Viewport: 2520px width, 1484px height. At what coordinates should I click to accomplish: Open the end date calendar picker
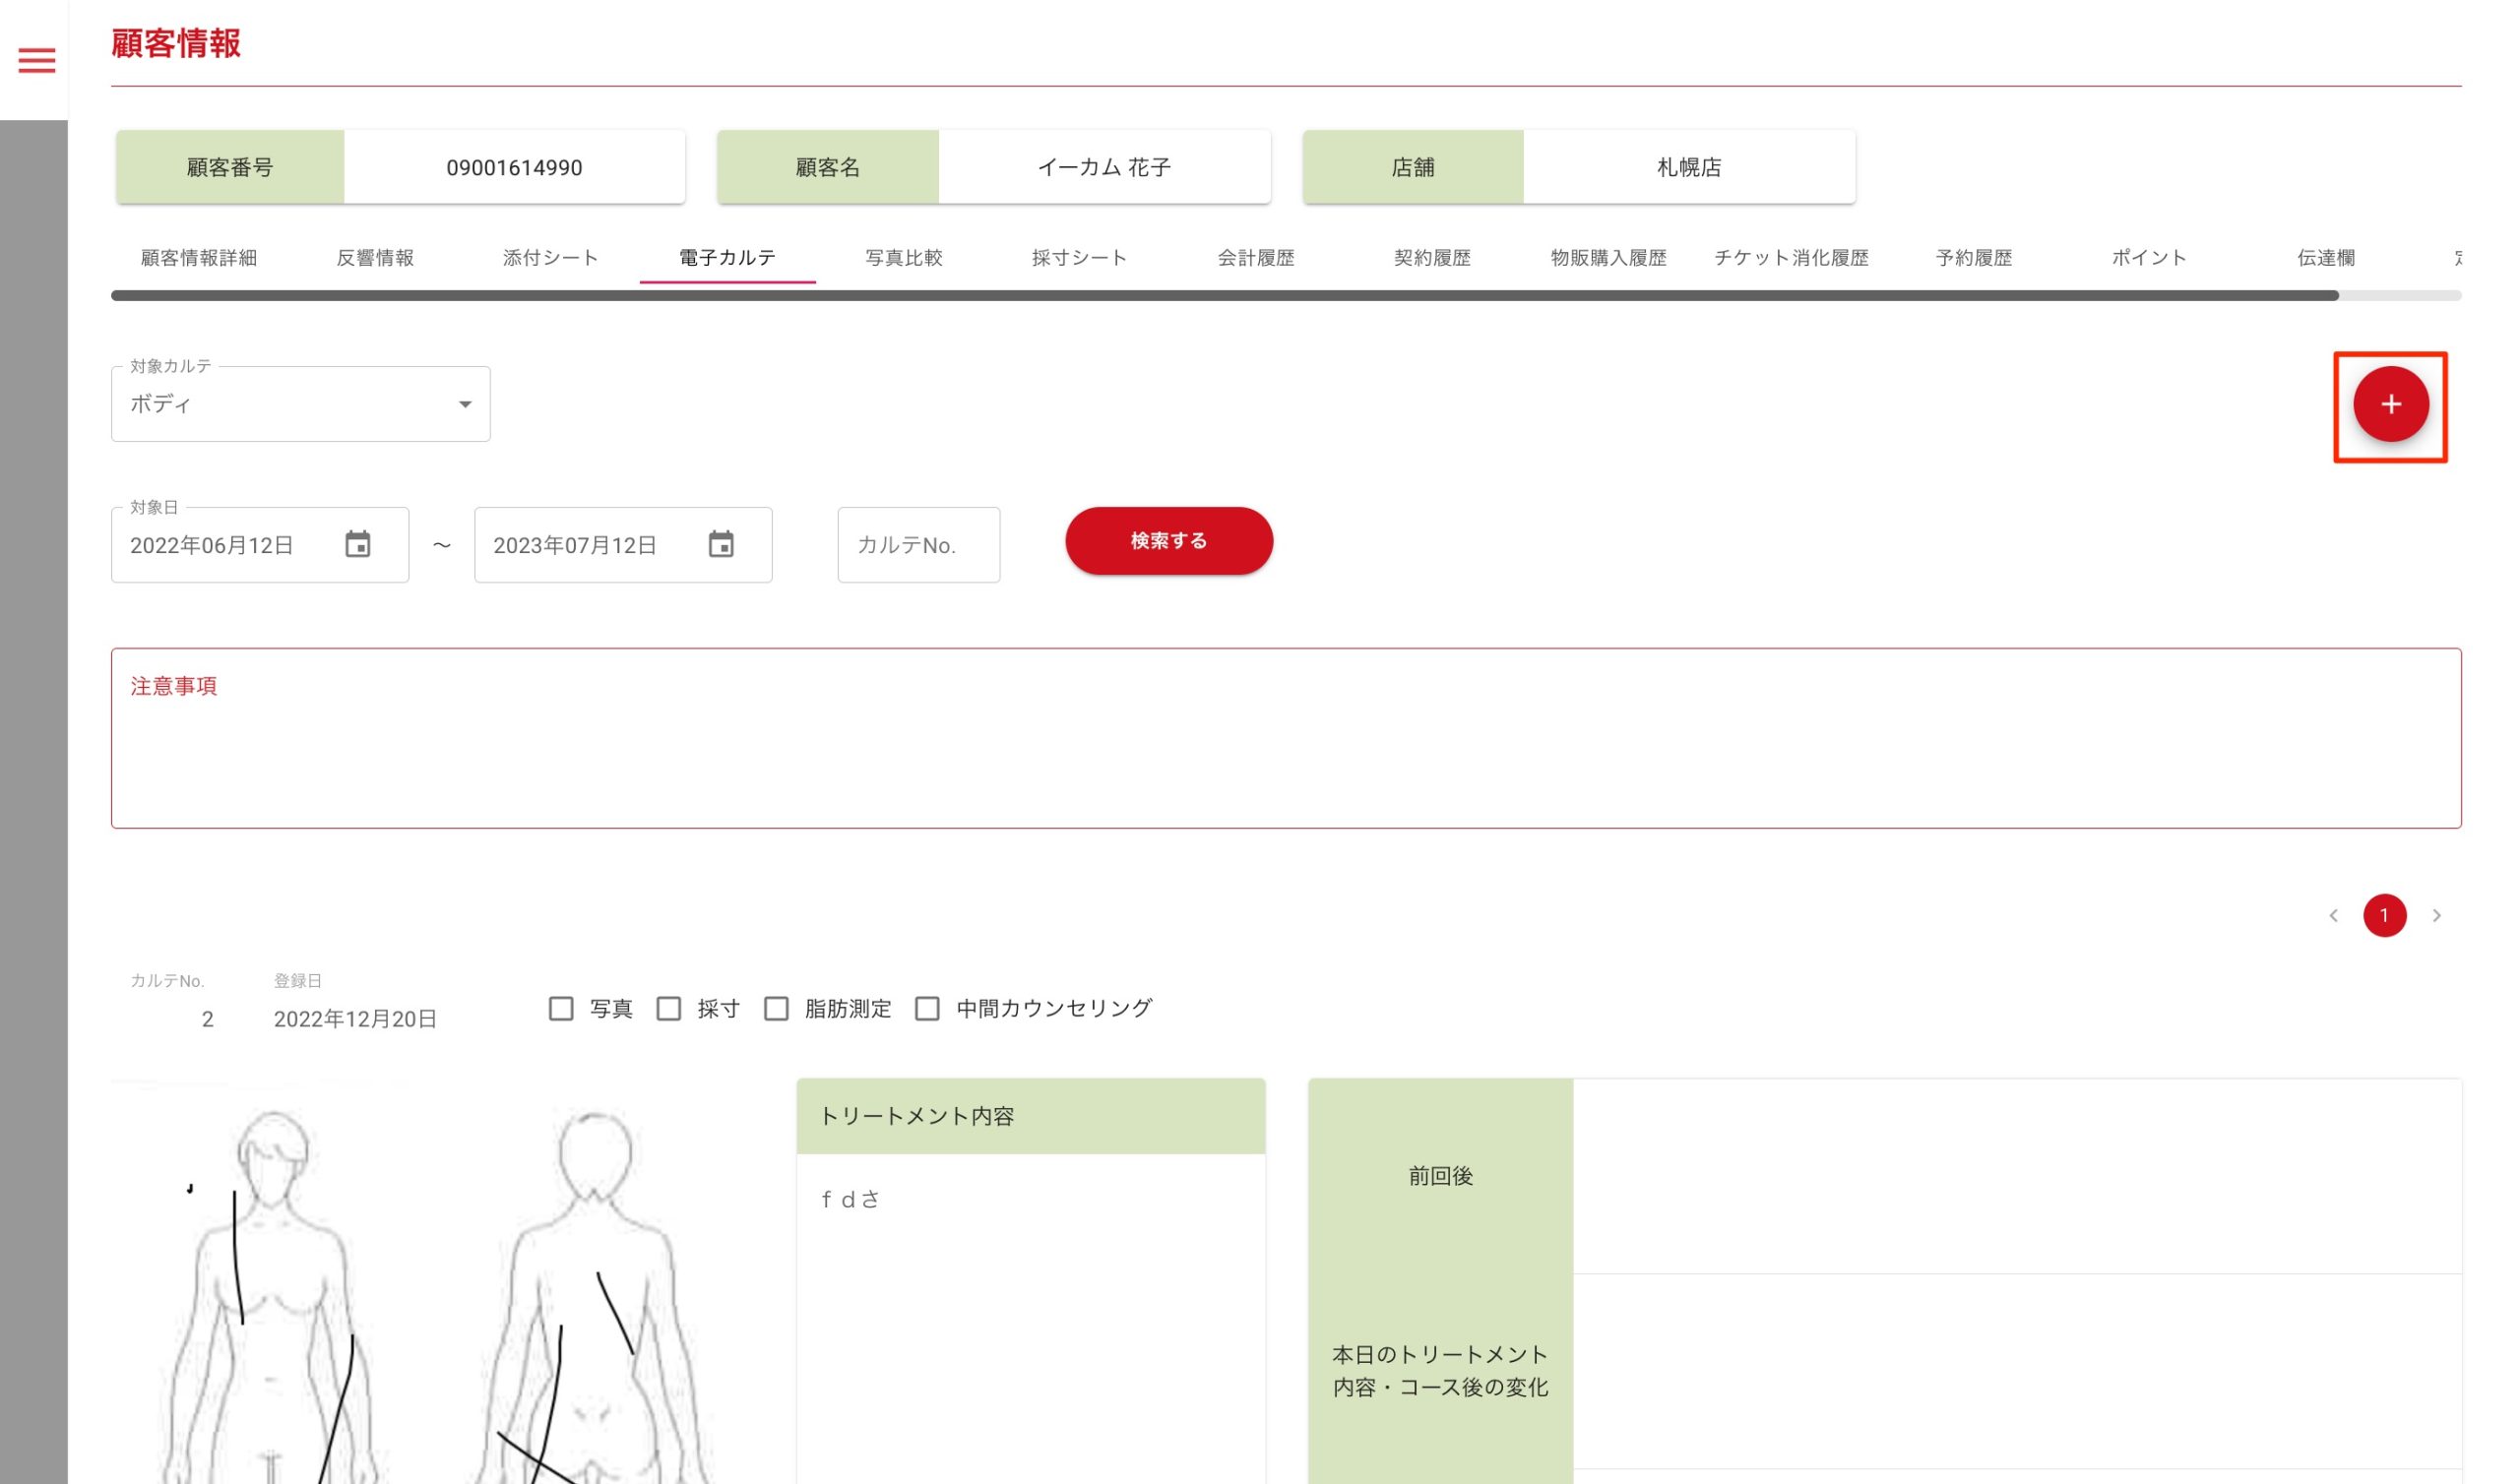[720, 545]
